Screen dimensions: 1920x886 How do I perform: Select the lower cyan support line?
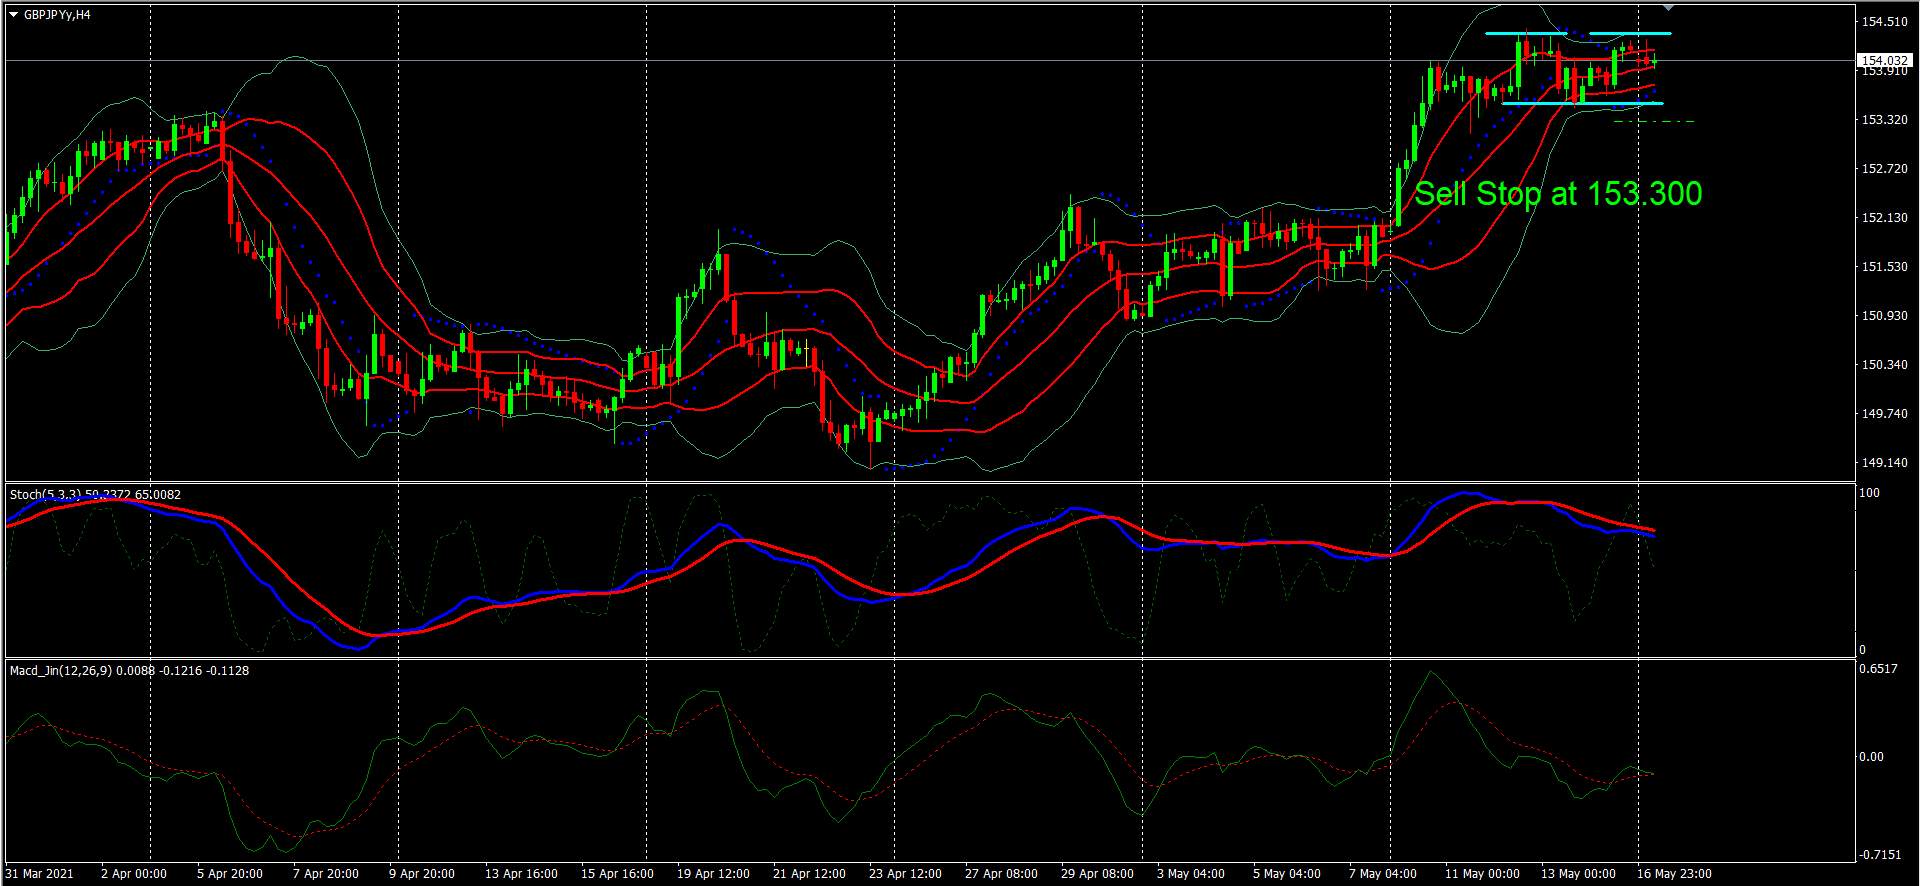click(1582, 103)
